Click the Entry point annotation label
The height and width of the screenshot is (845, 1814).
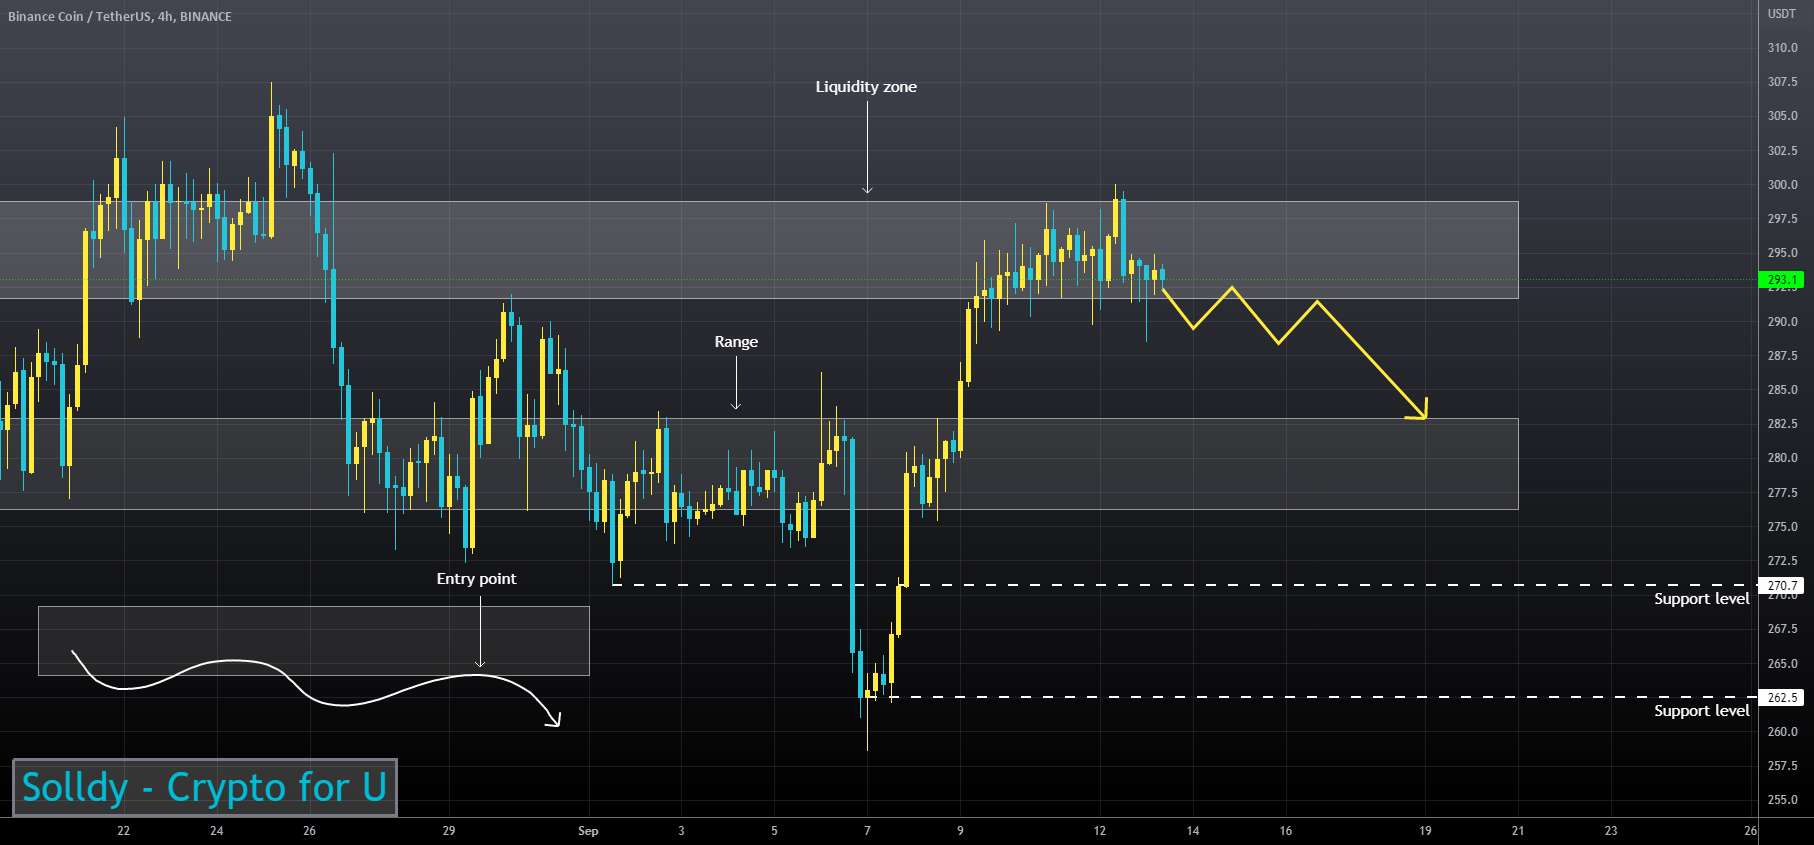pos(476,579)
